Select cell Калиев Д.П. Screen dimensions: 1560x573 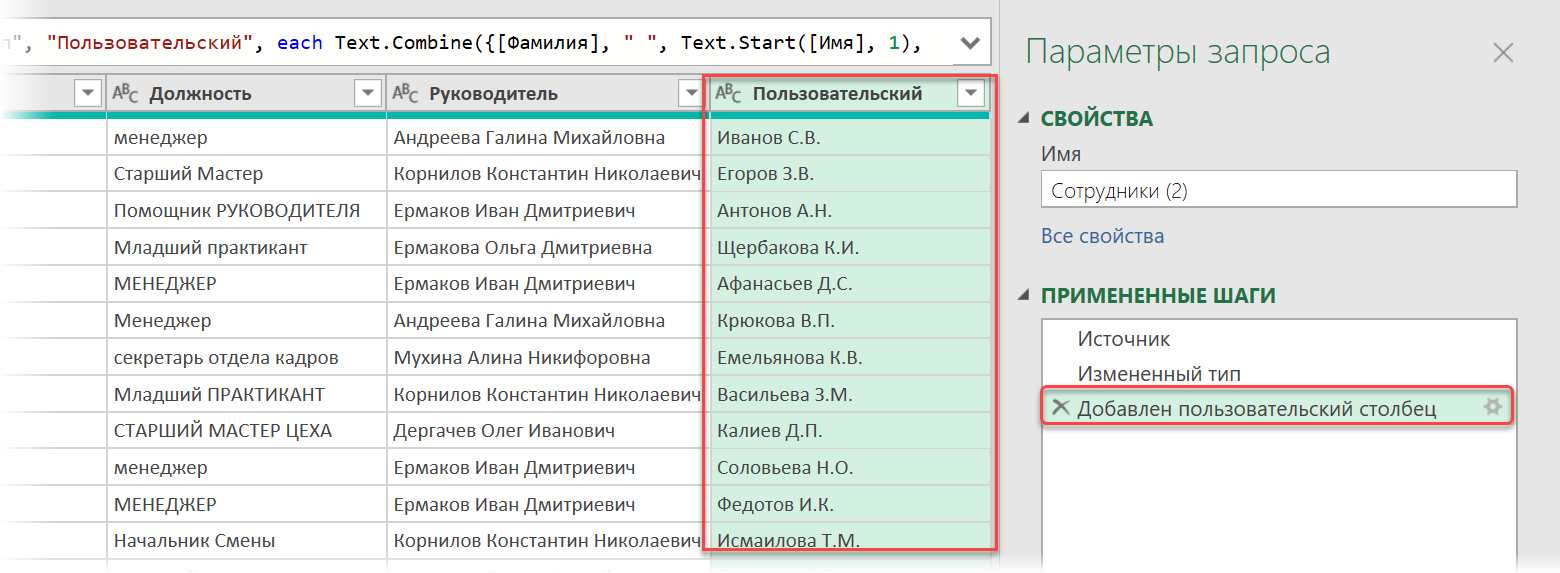coord(850,430)
